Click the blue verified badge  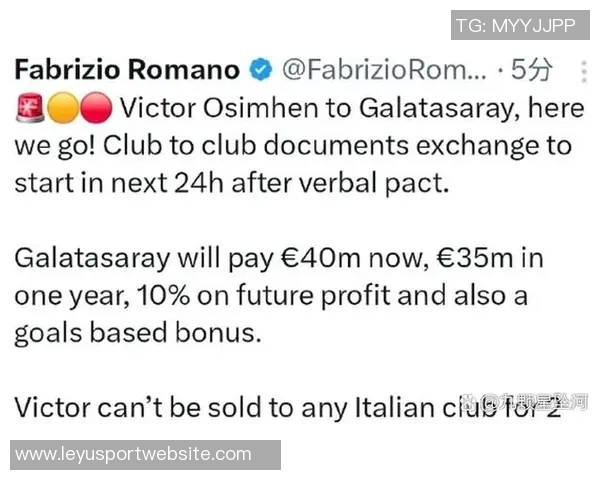tap(258, 70)
